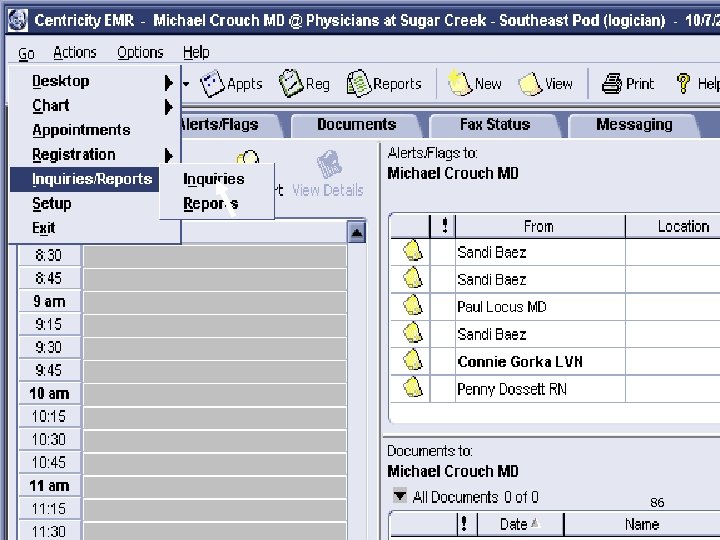Viewport: 720px width, 540px height.
Task: Expand Registration submenu entry
Action: 94,155
